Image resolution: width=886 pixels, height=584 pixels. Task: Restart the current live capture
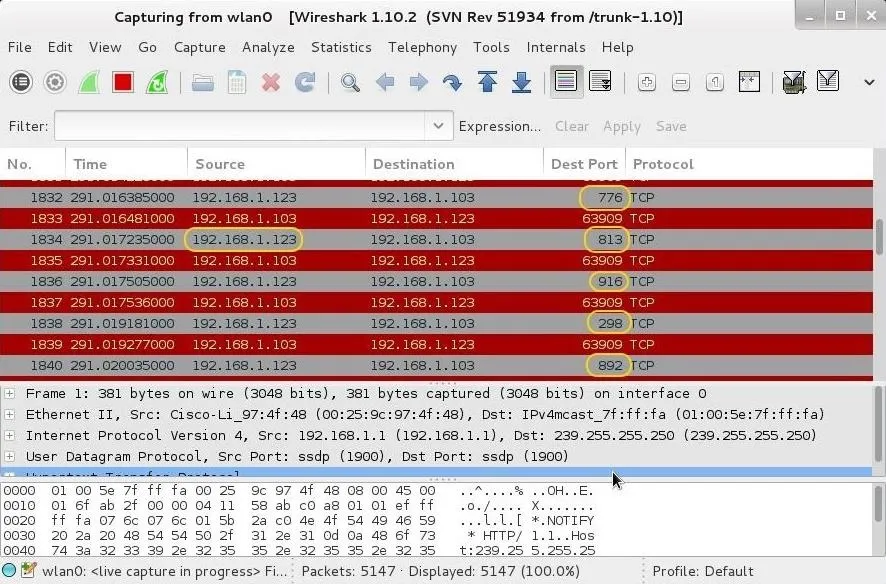click(x=157, y=82)
